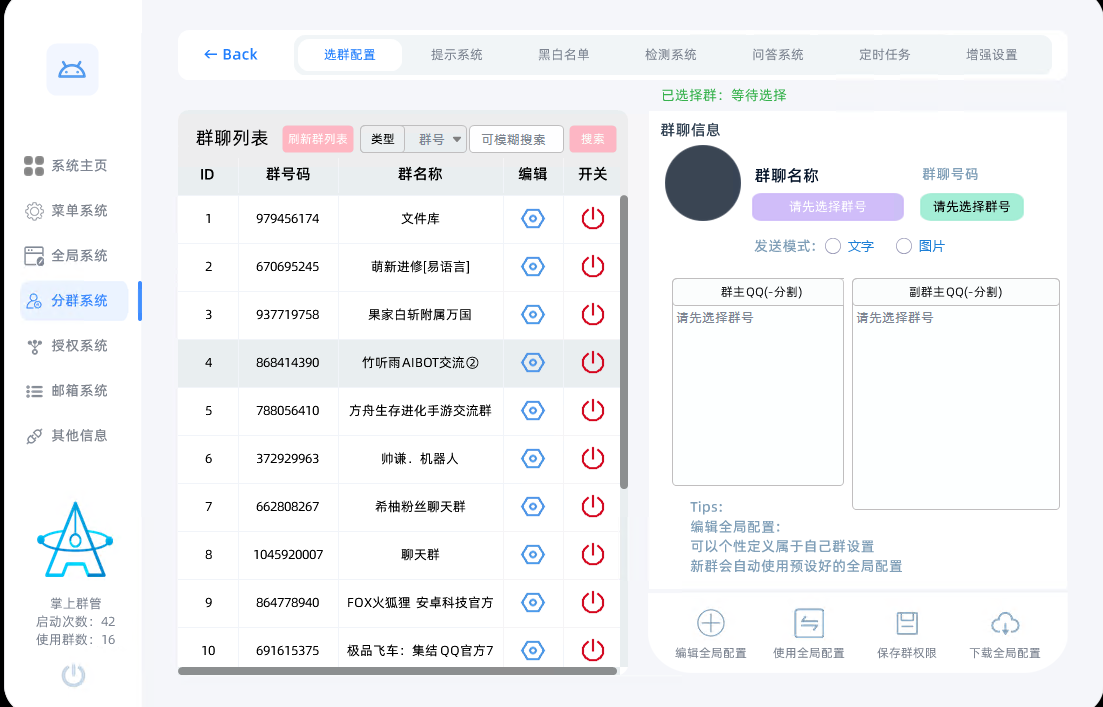
Task: Click edit icon next to 帅谦．机器人
Action: 532,458
